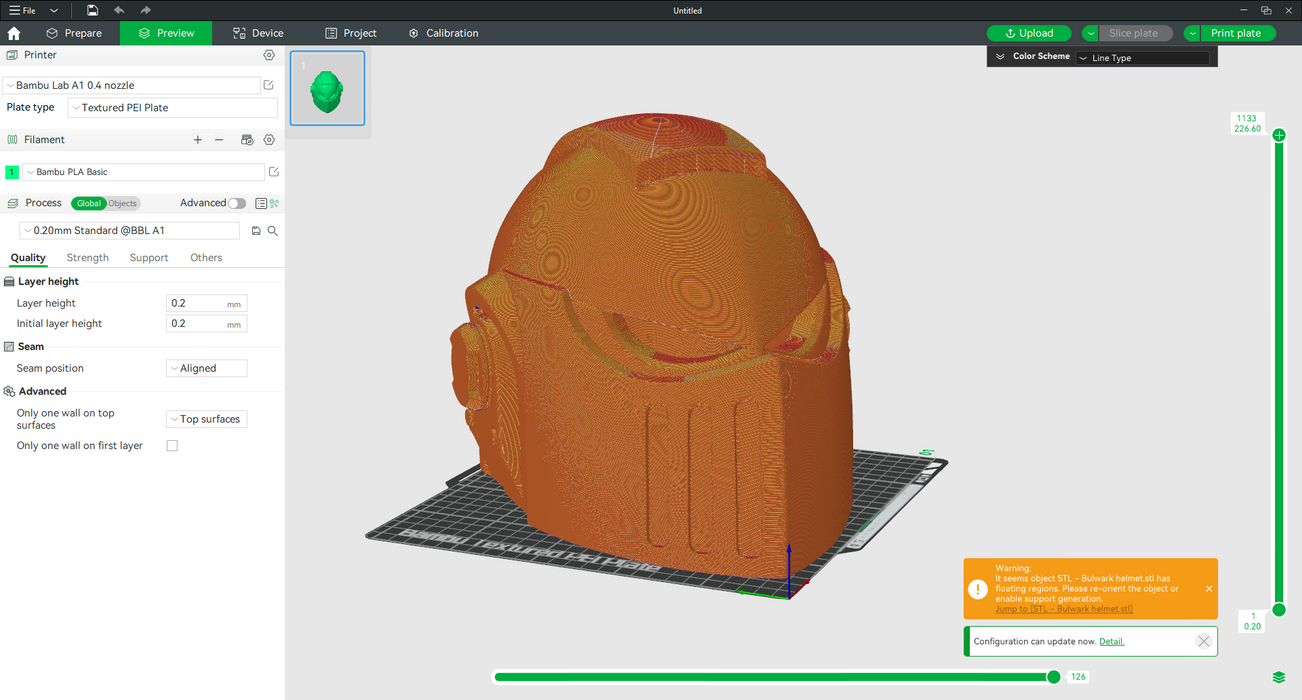Open the Plate type dropdown

tap(172, 108)
